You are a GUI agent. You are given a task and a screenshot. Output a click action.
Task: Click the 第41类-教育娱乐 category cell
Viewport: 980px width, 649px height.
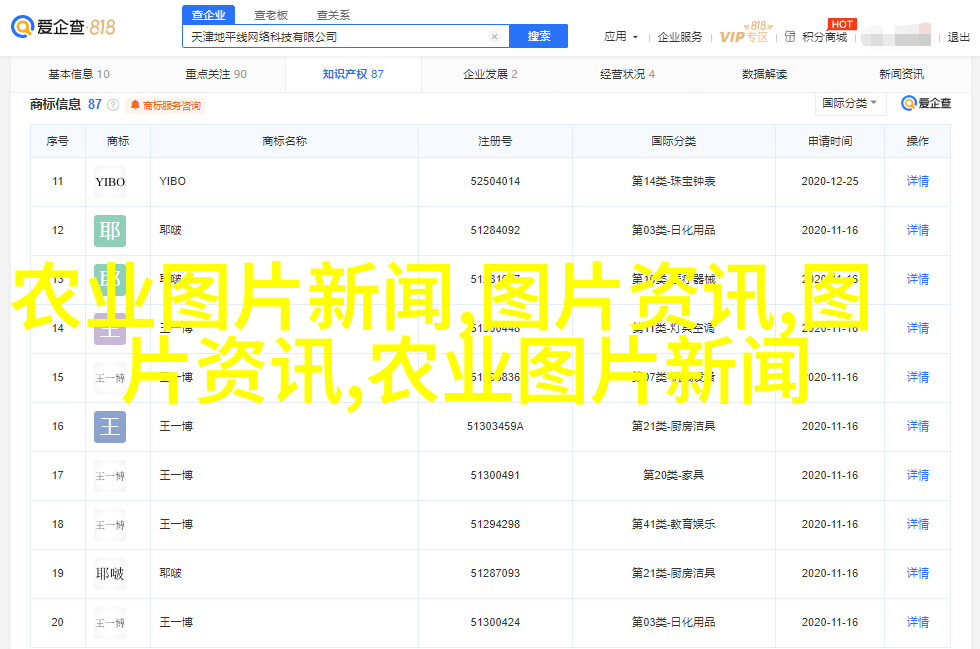click(674, 524)
